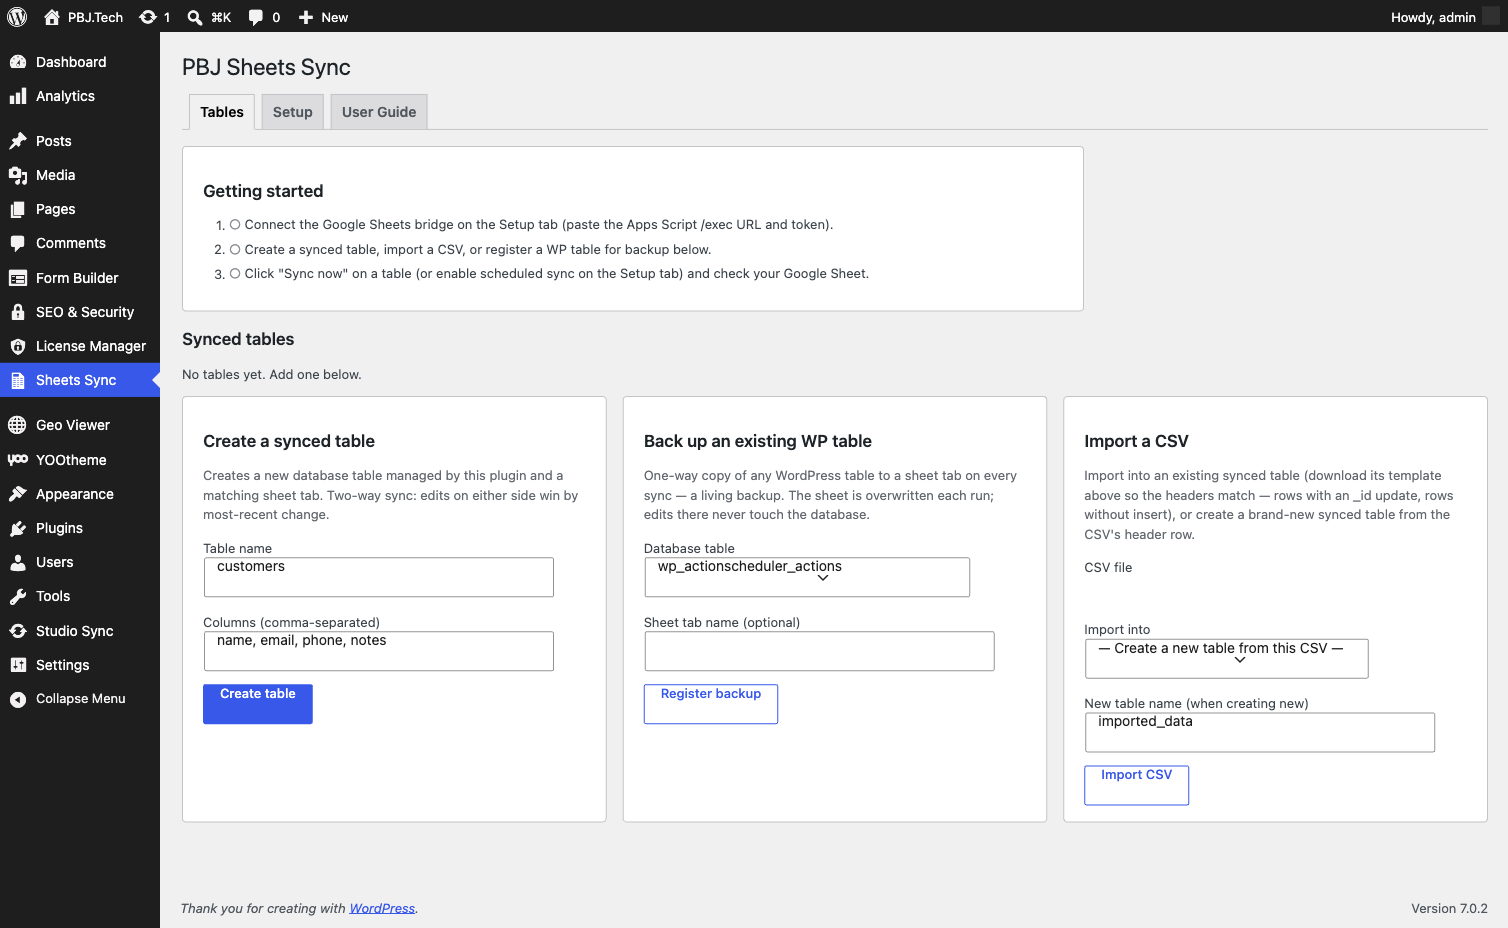The width and height of the screenshot is (1508, 928).
Task: Click the Import CSV button
Action: tap(1137, 785)
